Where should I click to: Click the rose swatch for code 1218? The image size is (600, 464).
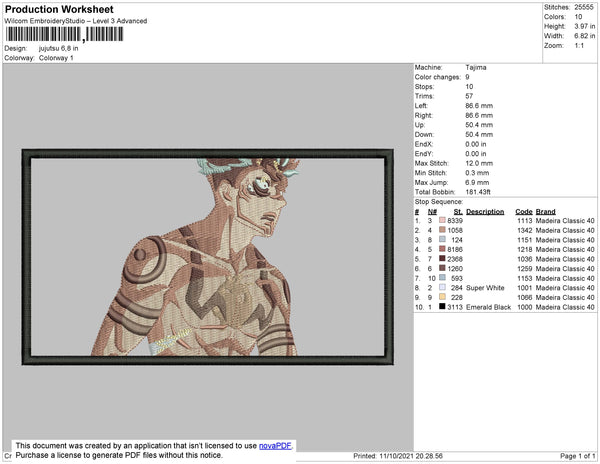[x=442, y=249]
